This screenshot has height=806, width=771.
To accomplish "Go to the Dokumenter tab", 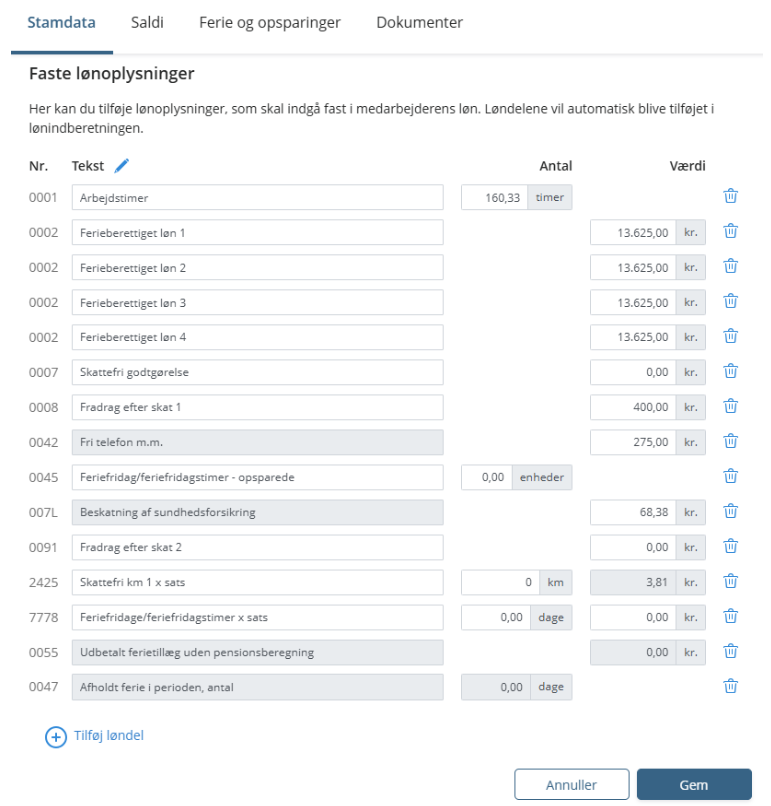I will [419, 22].
